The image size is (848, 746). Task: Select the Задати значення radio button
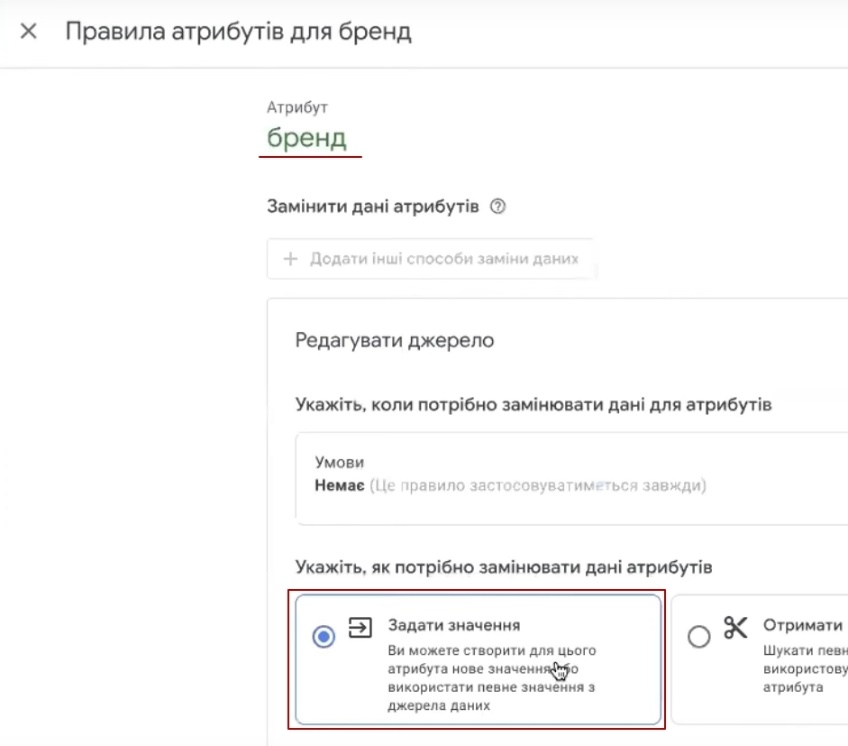coord(323,637)
